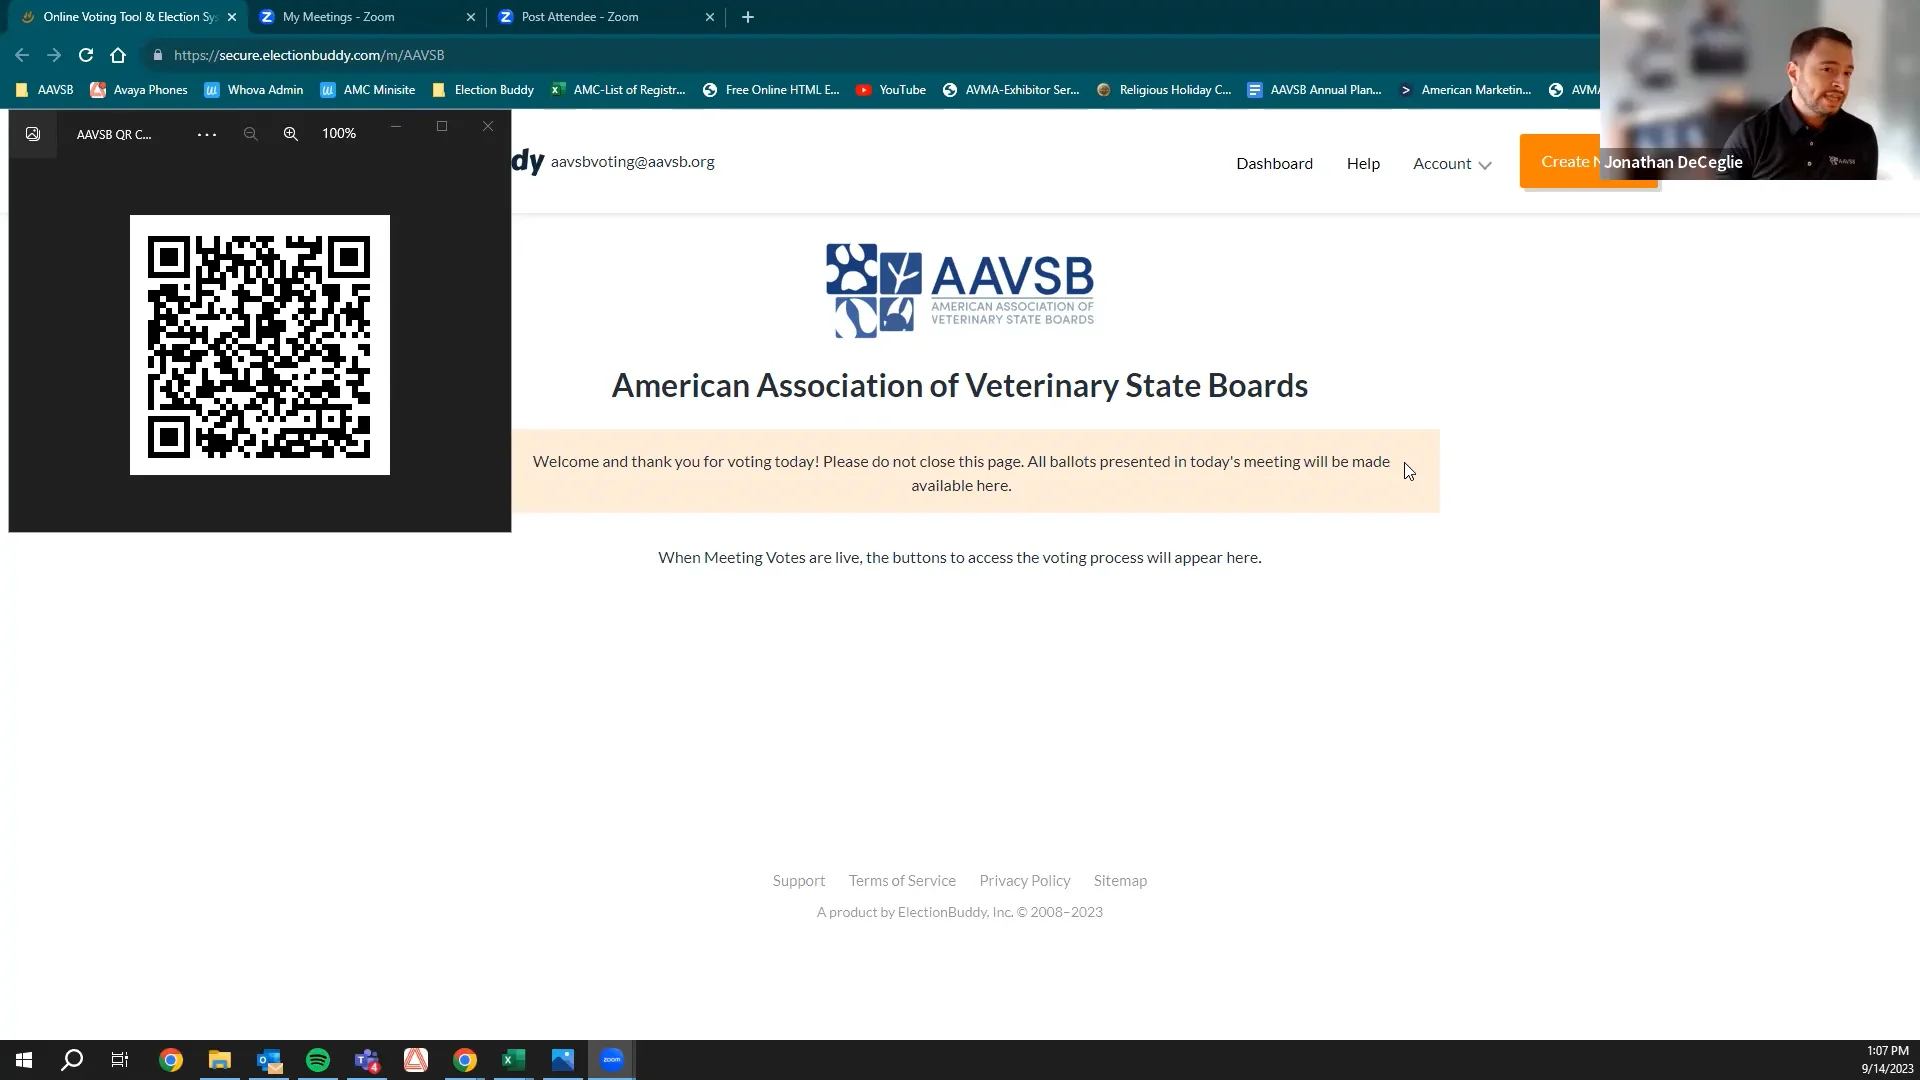Click the back navigation arrow
Viewport: 1920px width, 1080px height.
pyautogui.click(x=21, y=55)
